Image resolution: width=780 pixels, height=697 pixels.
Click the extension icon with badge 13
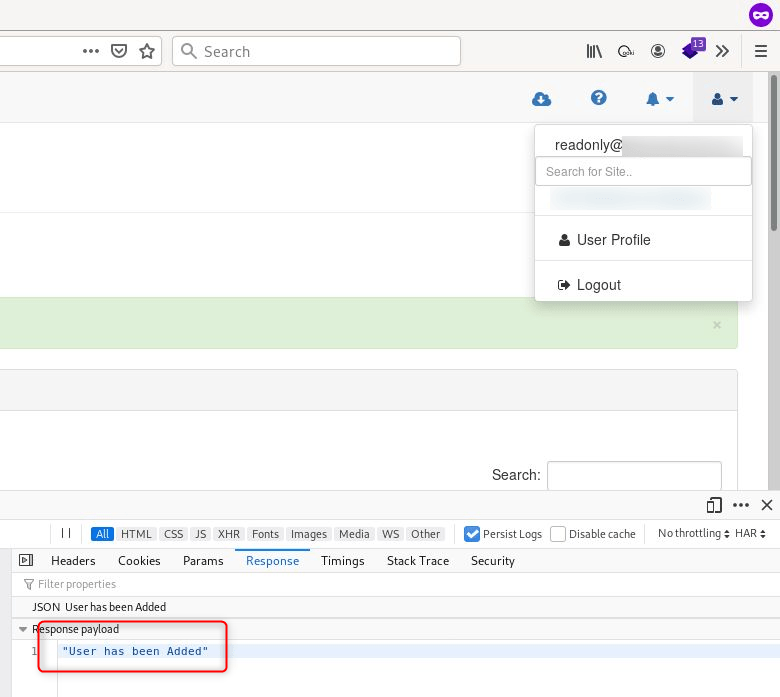(692, 50)
